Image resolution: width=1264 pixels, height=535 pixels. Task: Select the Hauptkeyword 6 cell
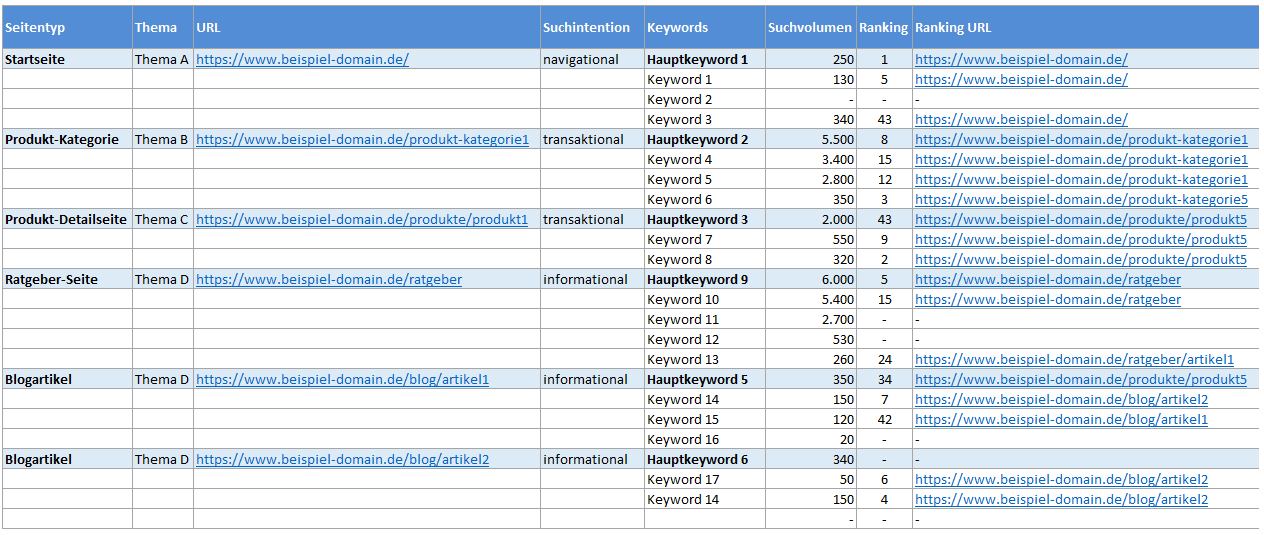[x=705, y=459]
